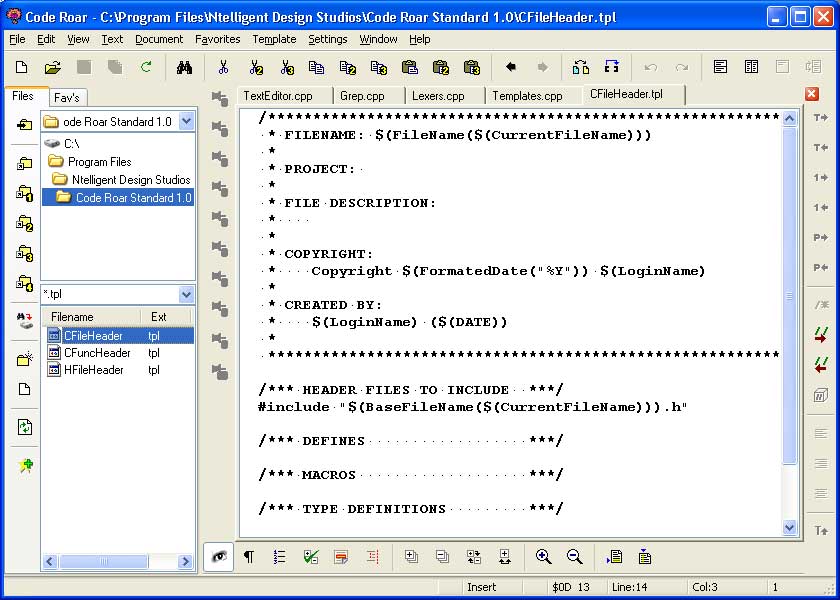Viewport: 840px width, 600px height.
Task: Paste from the main clipboard icon
Action: pyautogui.click(x=410, y=68)
